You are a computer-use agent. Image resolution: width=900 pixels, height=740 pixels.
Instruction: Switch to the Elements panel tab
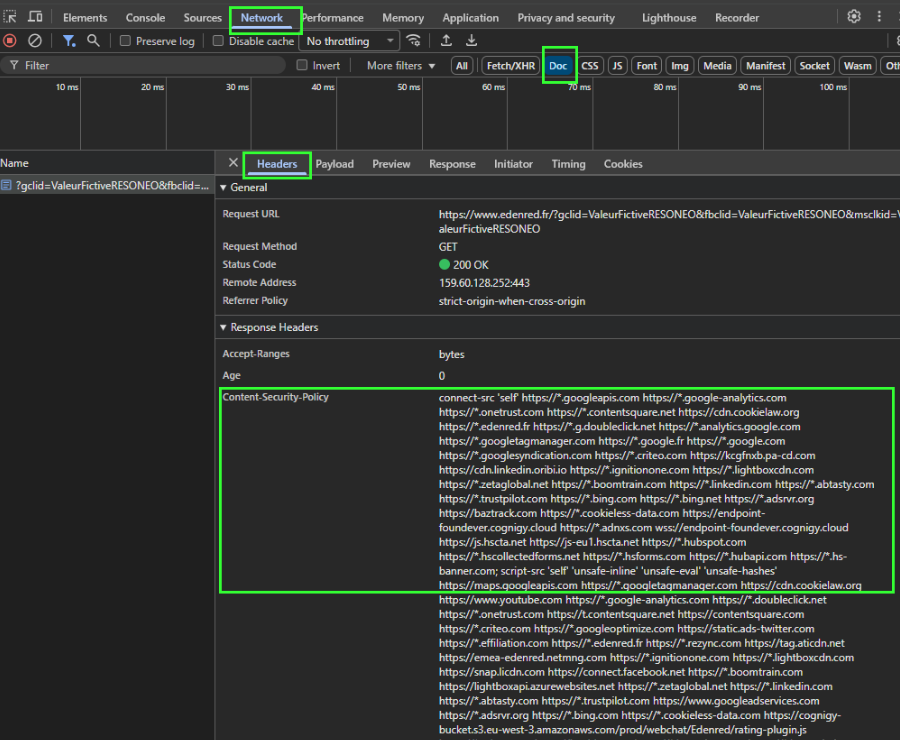85,18
